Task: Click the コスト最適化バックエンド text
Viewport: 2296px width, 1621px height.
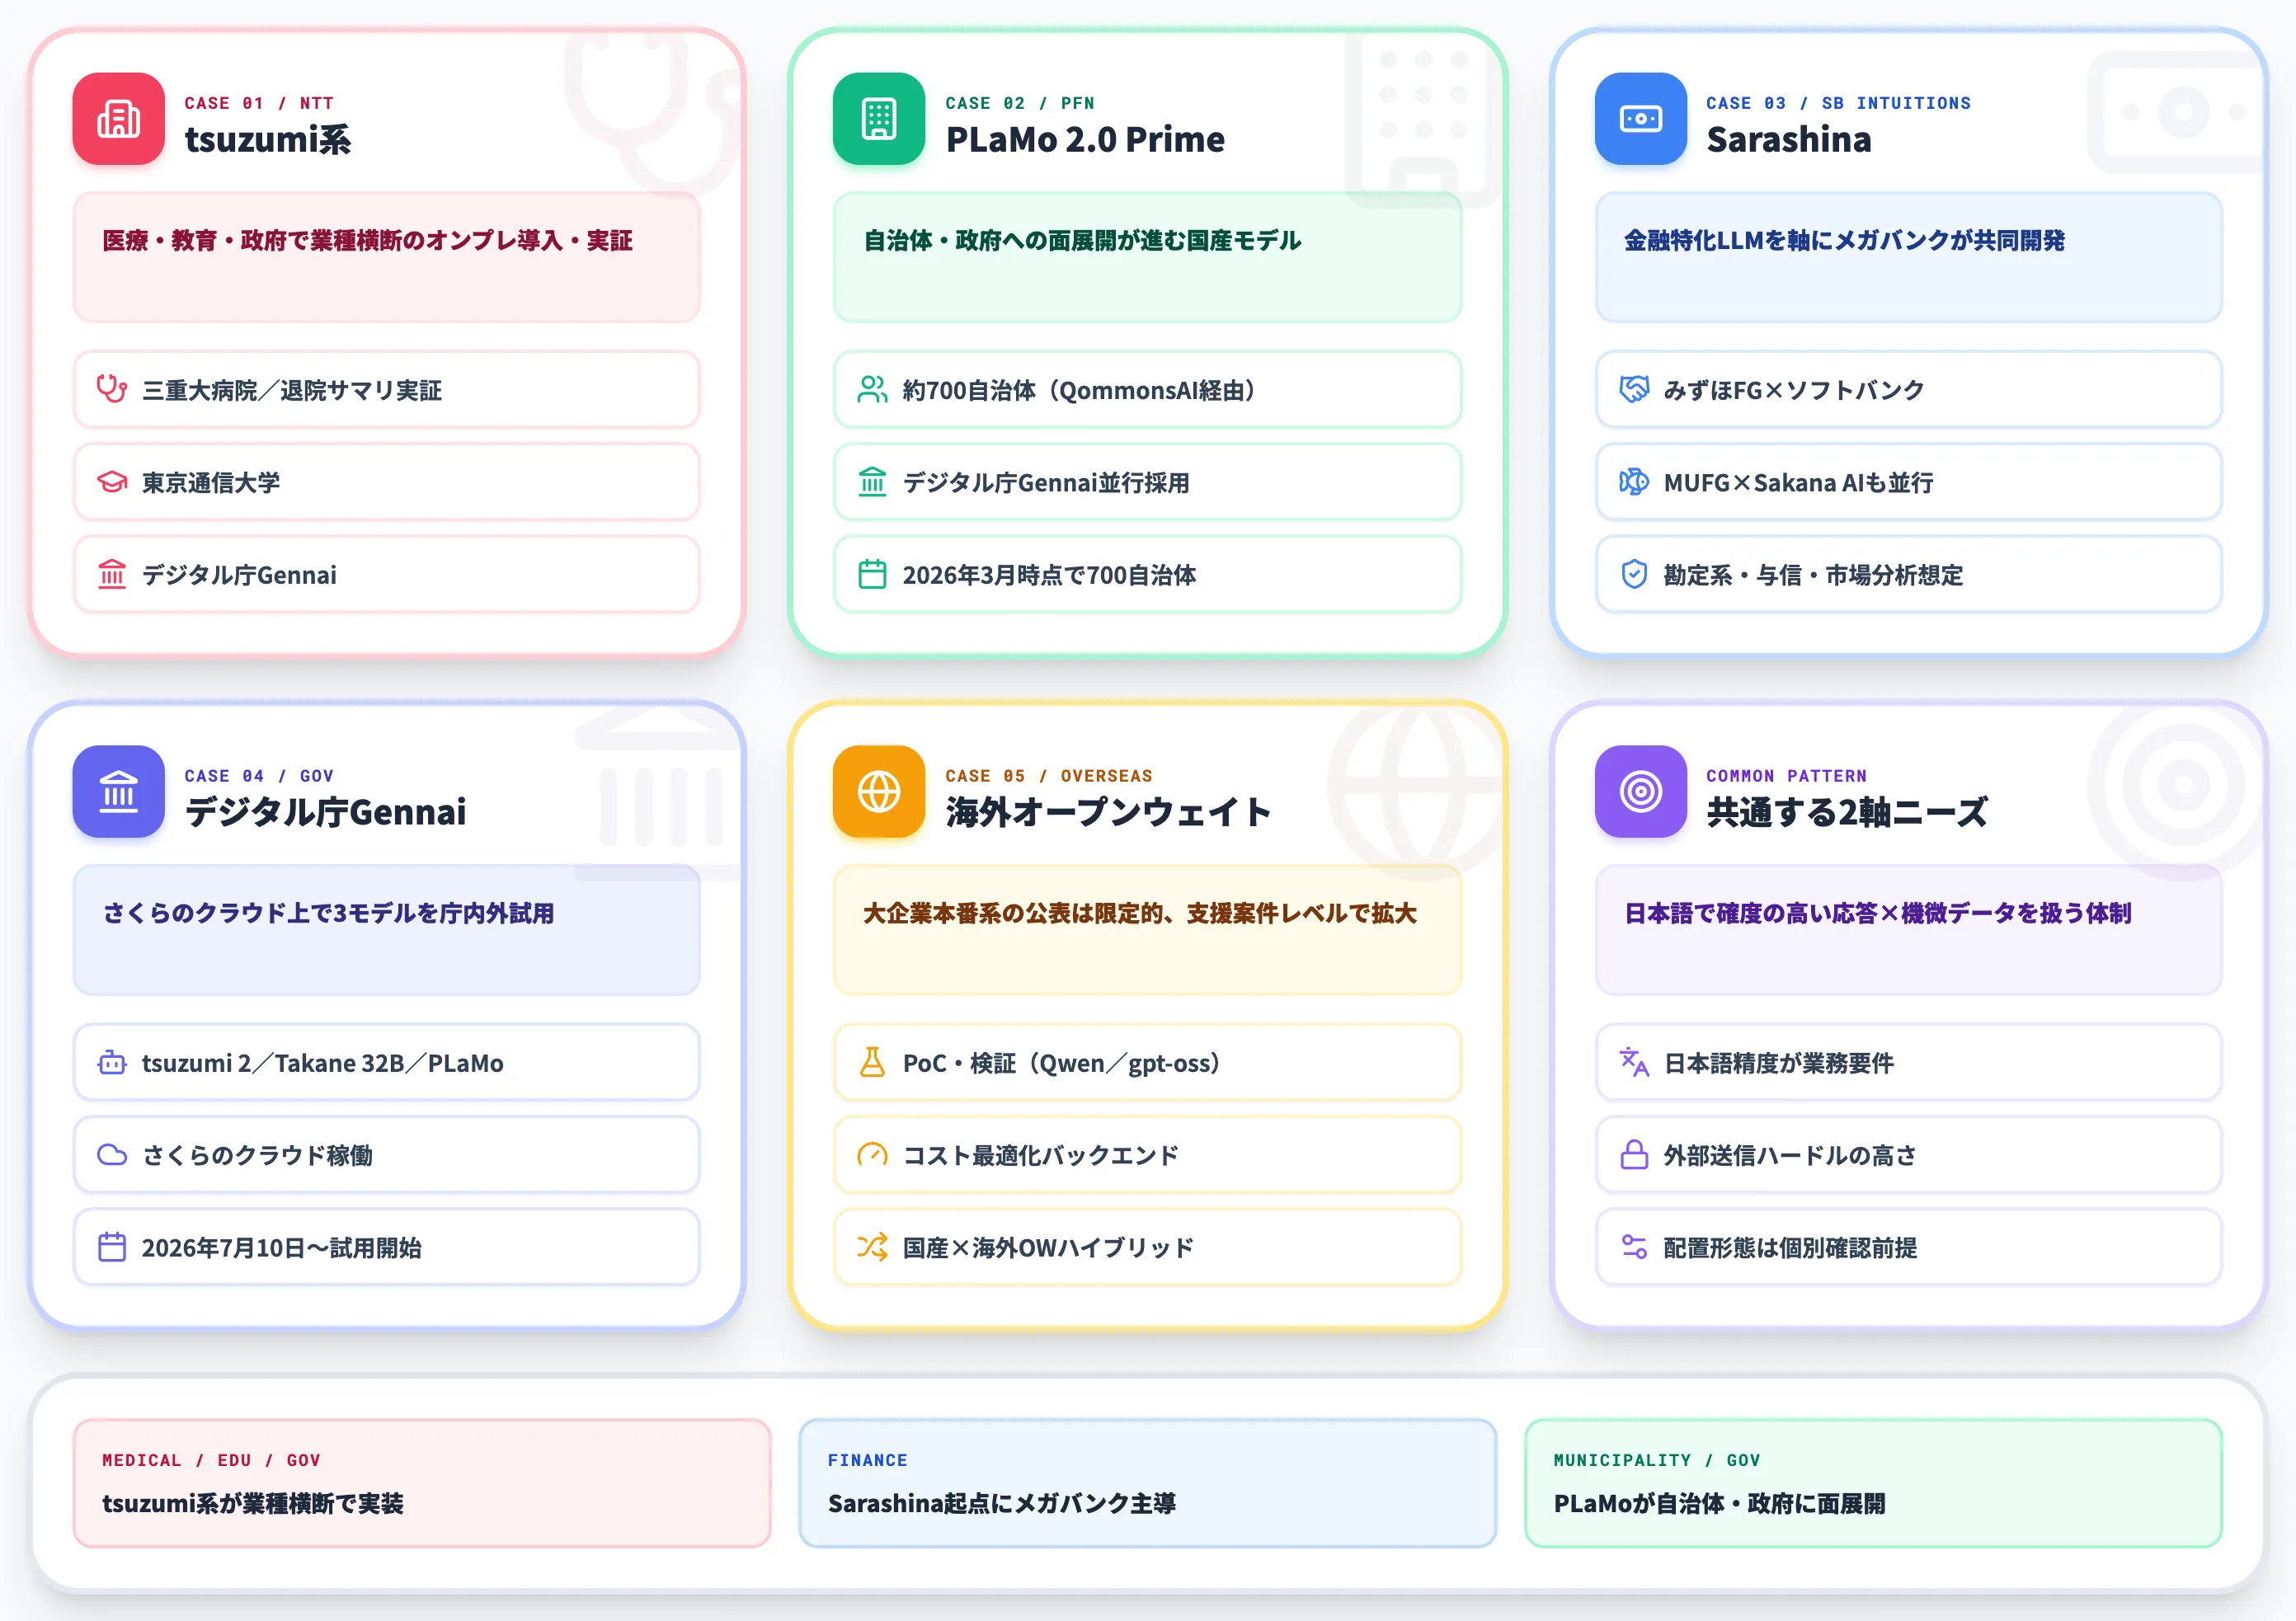Action: (x=1041, y=1156)
